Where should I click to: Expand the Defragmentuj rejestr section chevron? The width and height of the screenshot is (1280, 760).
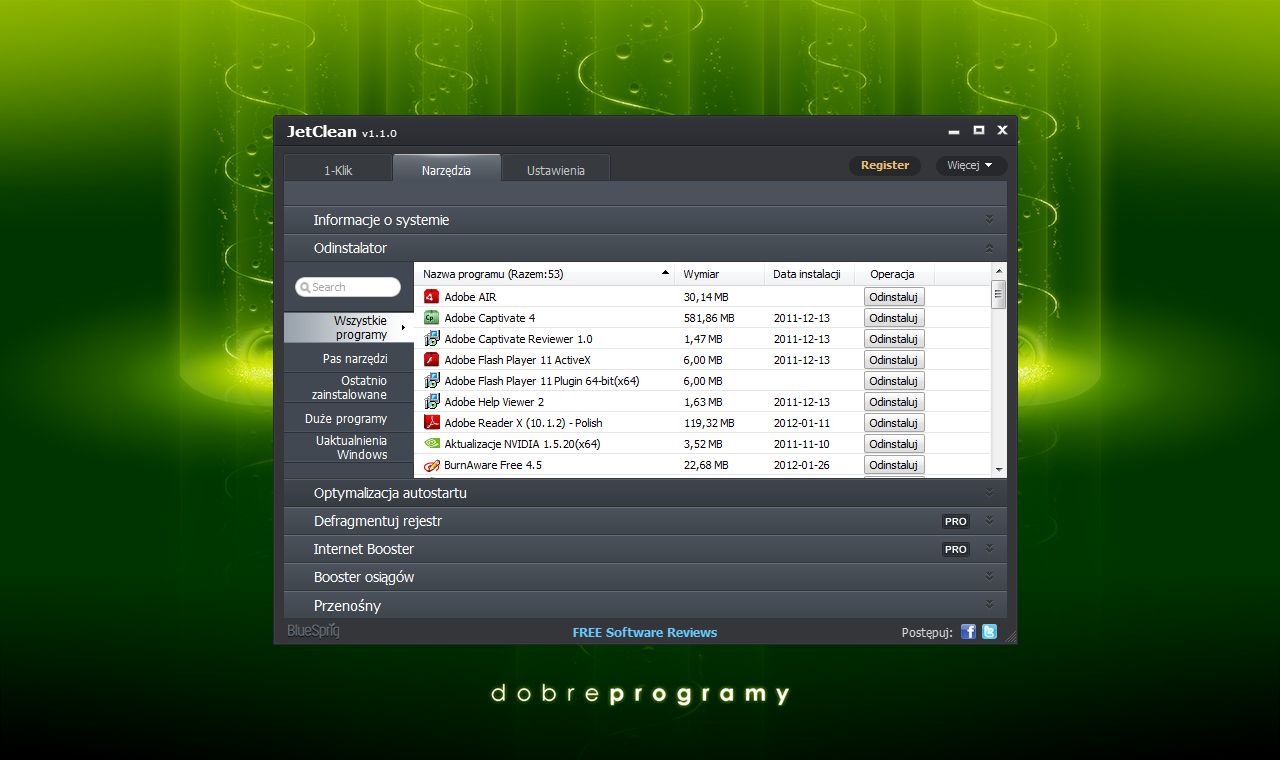pos(989,521)
